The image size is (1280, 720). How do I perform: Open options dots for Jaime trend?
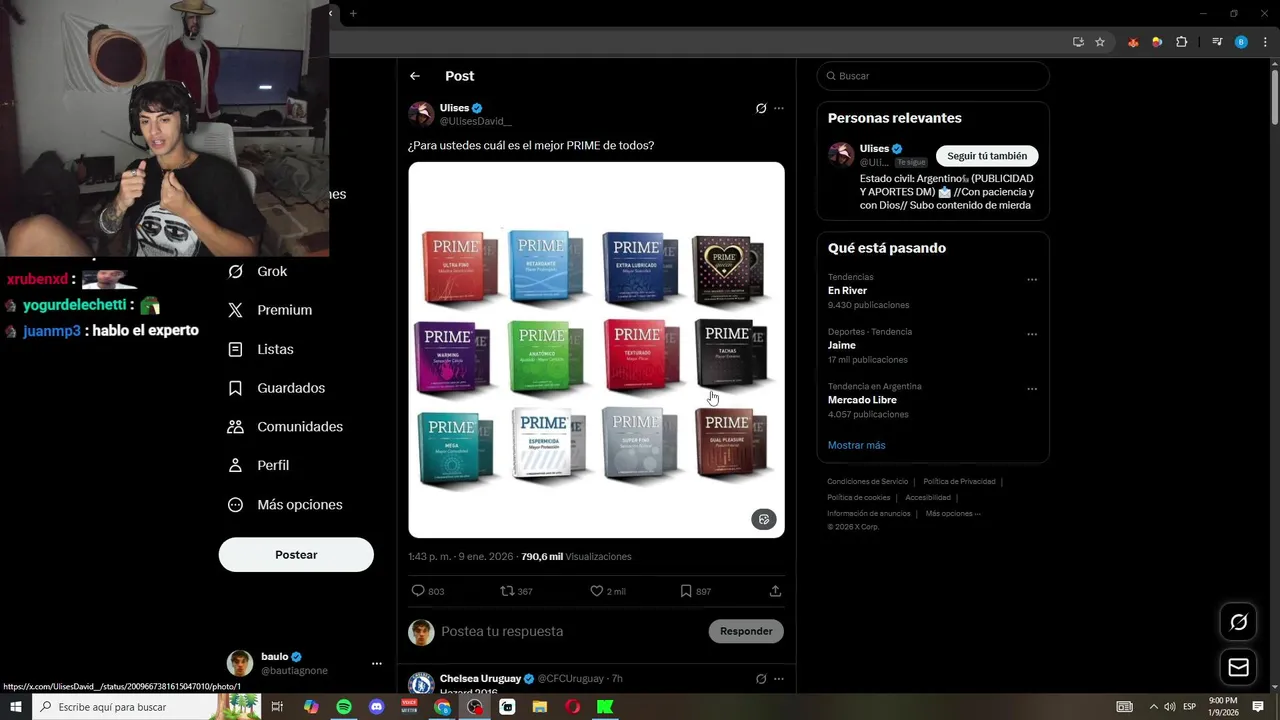click(x=1032, y=334)
